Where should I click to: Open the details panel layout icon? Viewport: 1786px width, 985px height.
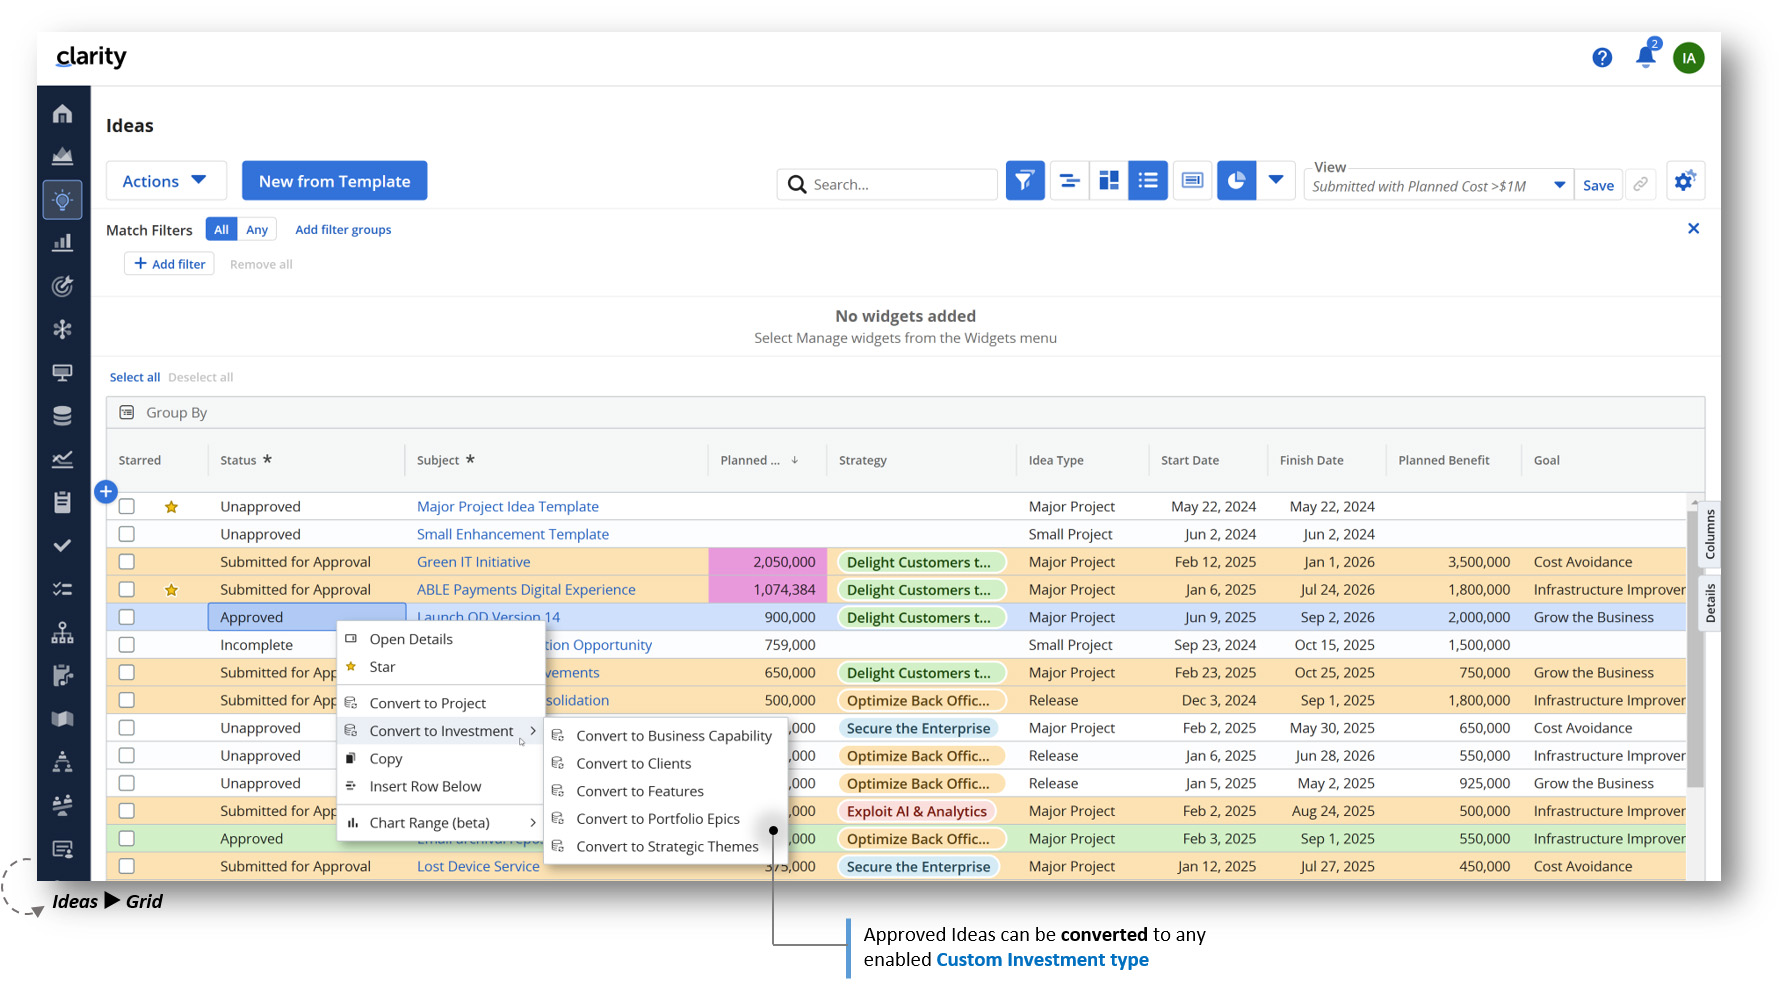1192,181
